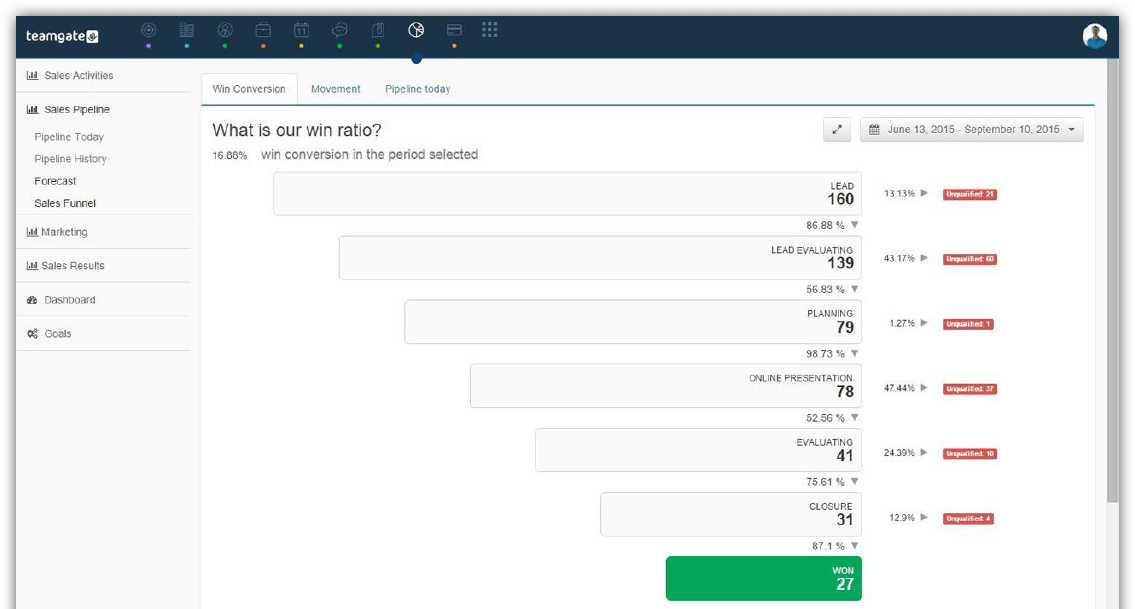Click the down arrow next to 87.1 %
This screenshot has height=609, width=1135.
click(855, 545)
